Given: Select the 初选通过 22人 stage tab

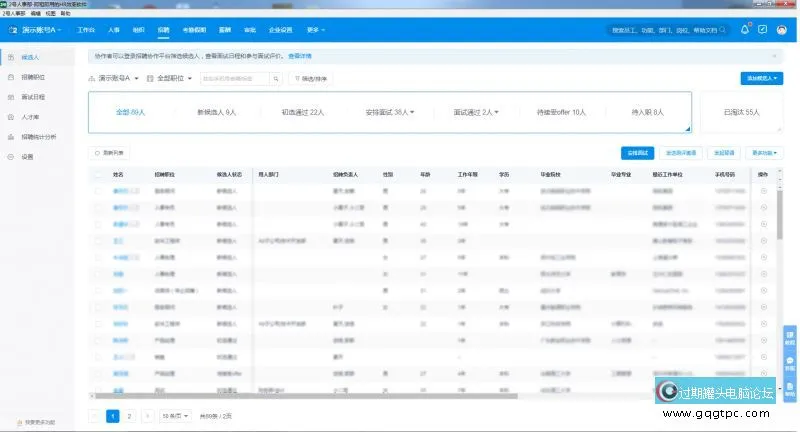Looking at the screenshot, I should point(303,112).
